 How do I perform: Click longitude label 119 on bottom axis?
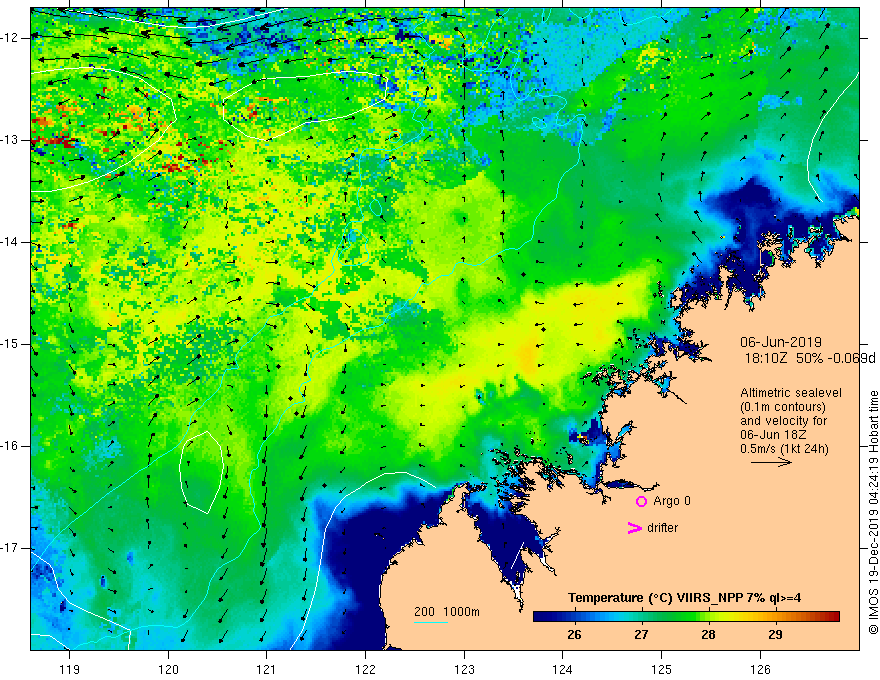(x=70, y=669)
